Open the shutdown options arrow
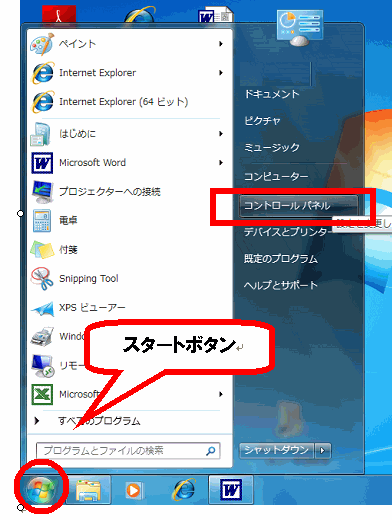 (322, 451)
